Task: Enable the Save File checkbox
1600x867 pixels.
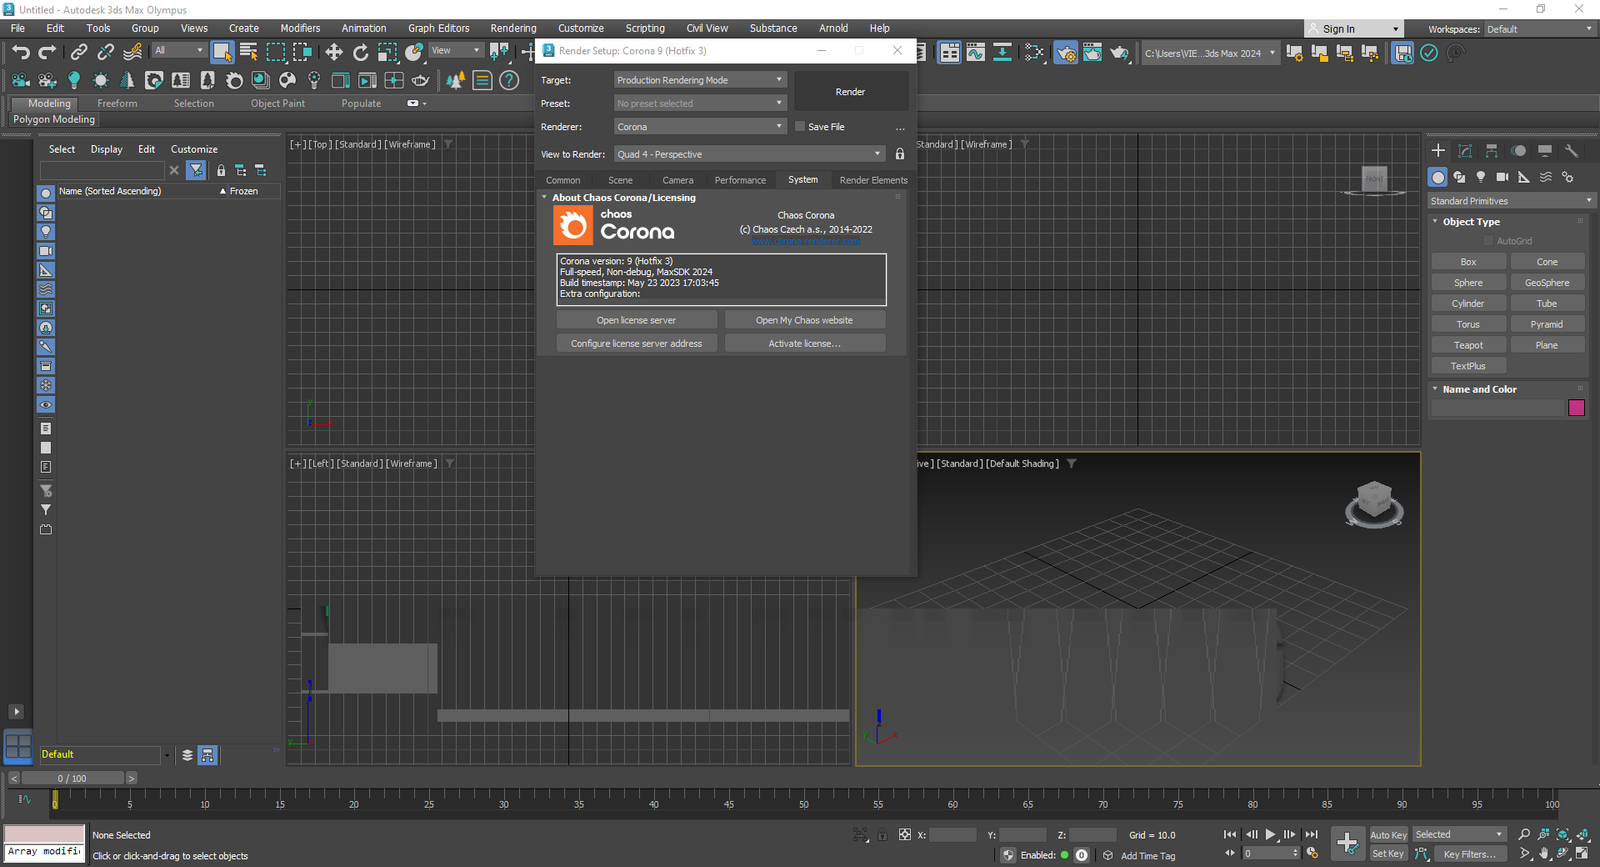Action: tap(800, 127)
